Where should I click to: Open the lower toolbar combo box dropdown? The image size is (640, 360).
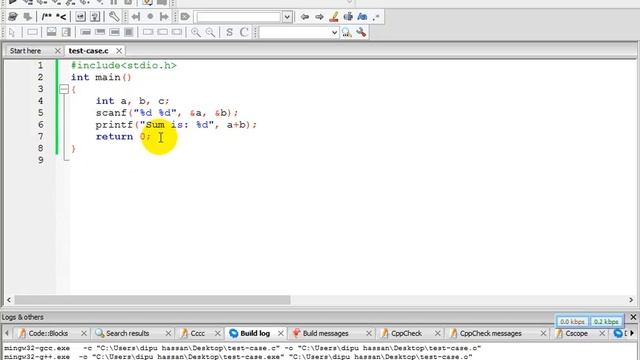pos(334,32)
